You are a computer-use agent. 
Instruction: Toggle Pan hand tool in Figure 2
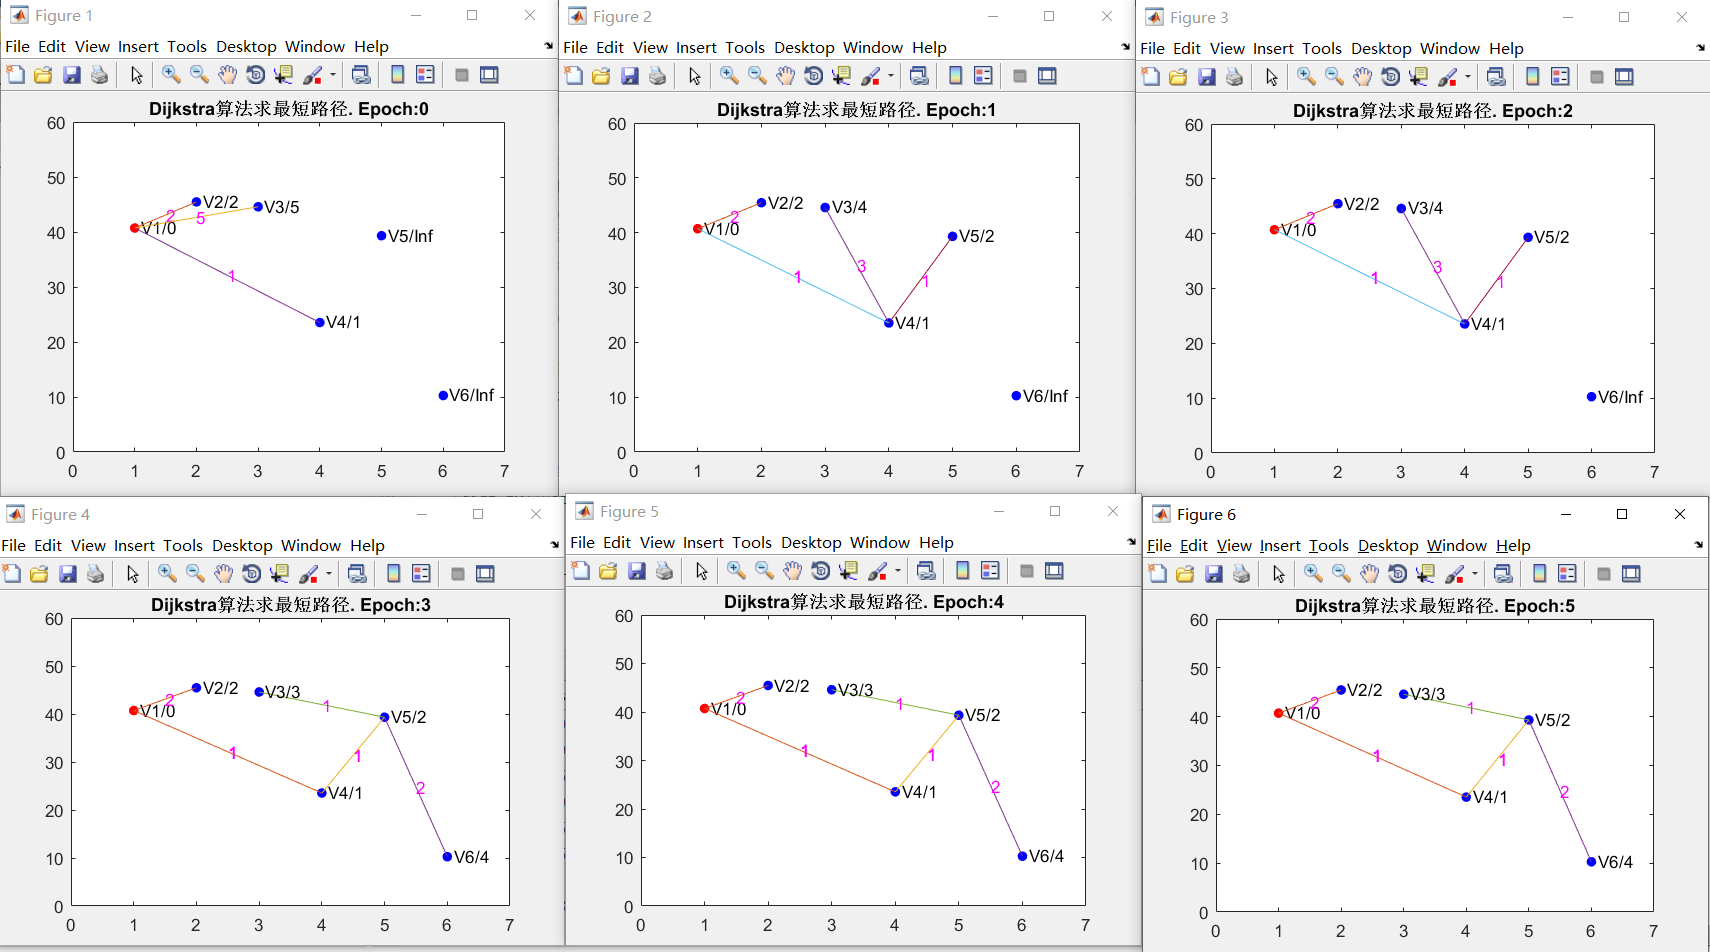[785, 76]
